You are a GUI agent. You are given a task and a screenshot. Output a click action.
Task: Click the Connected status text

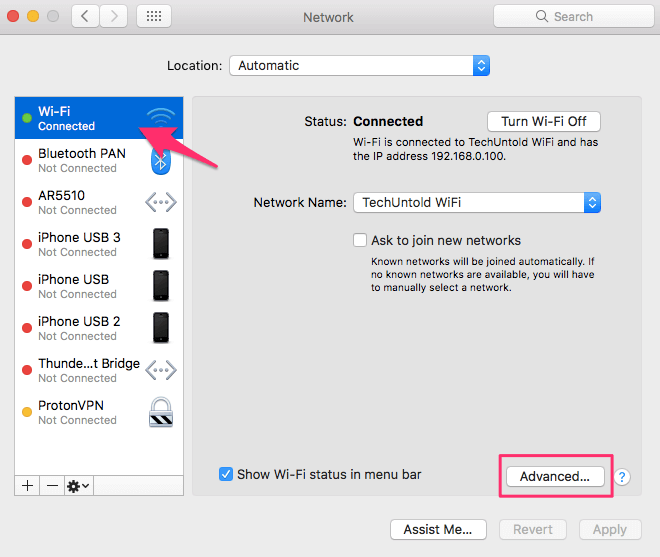[x=388, y=121]
